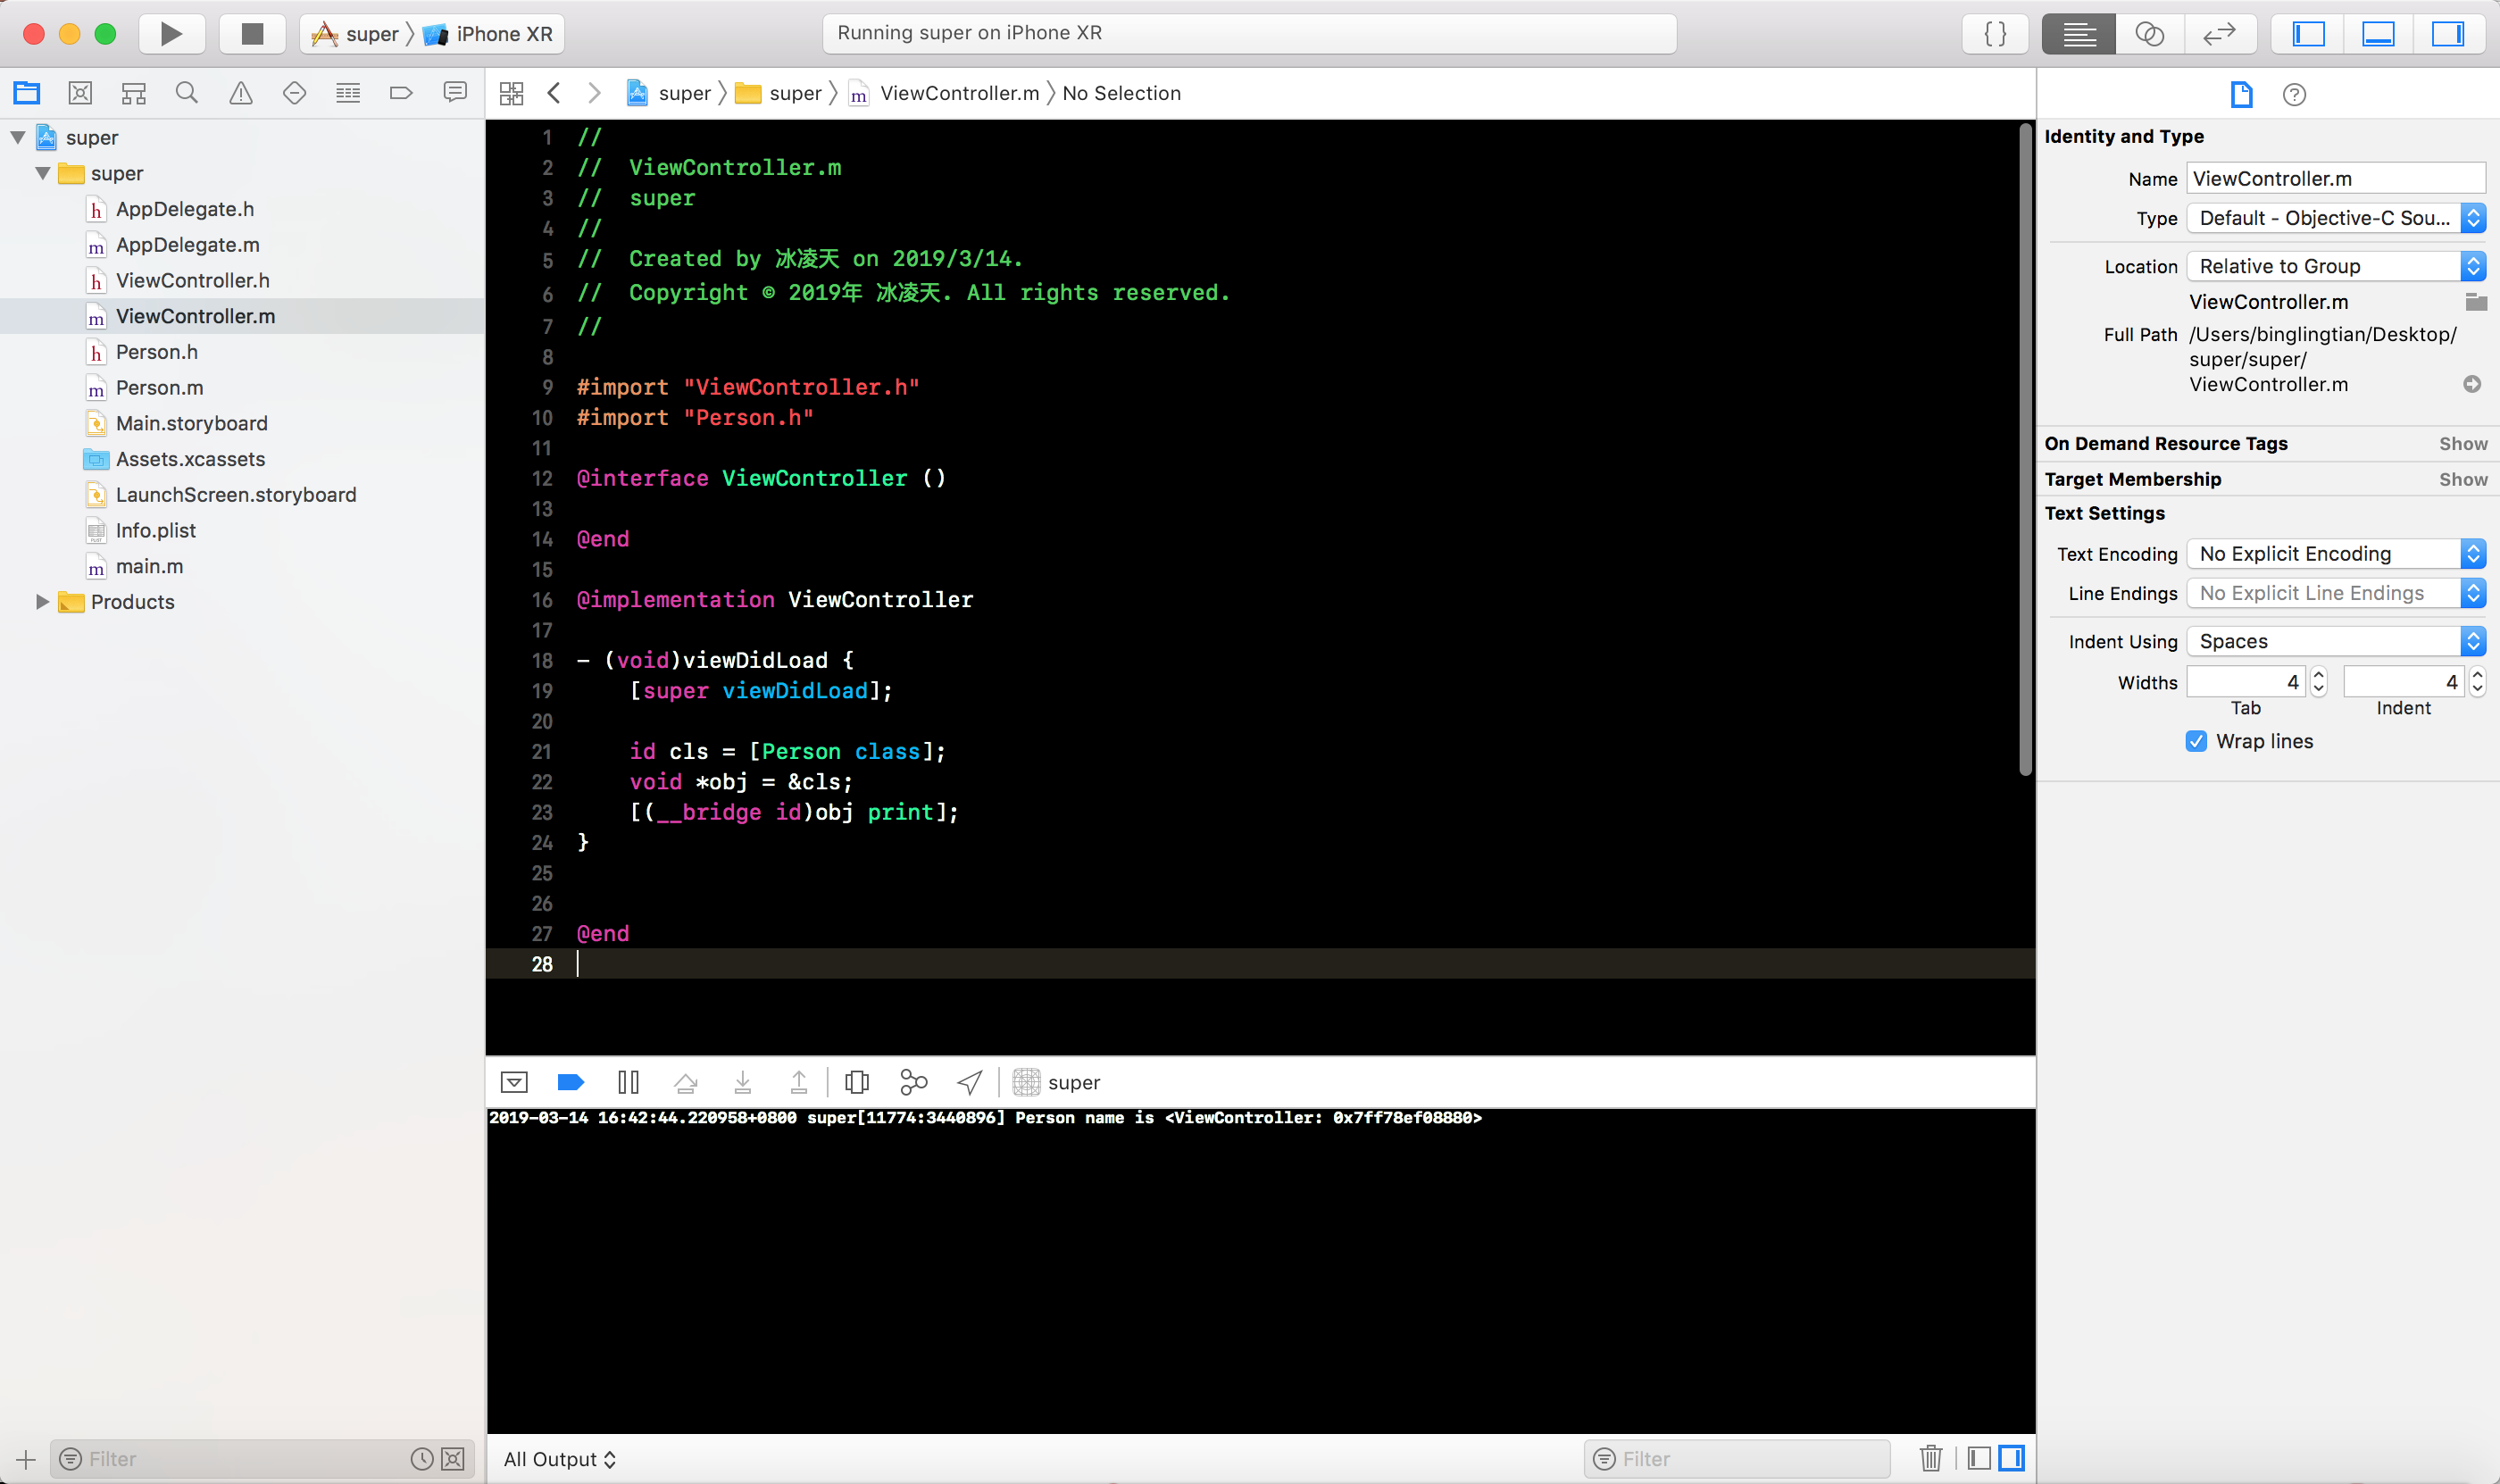Open the Indent Using dropdown
This screenshot has height=1484, width=2500.
pyautogui.click(x=2335, y=641)
